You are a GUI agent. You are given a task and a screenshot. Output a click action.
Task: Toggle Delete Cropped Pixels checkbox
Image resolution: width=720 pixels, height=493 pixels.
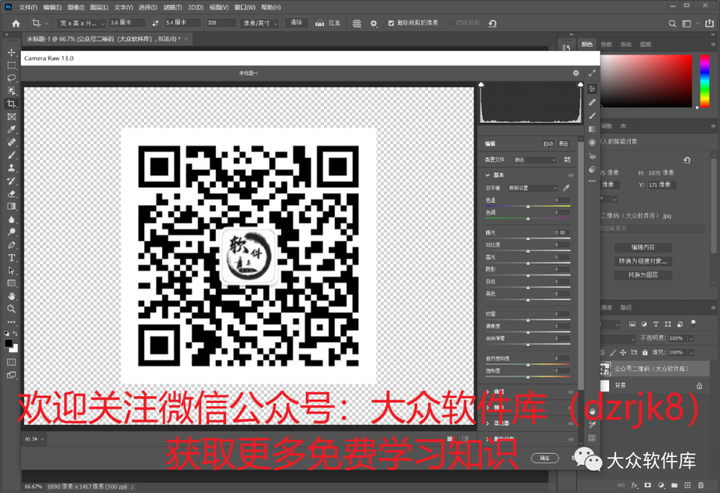[x=391, y=23]
